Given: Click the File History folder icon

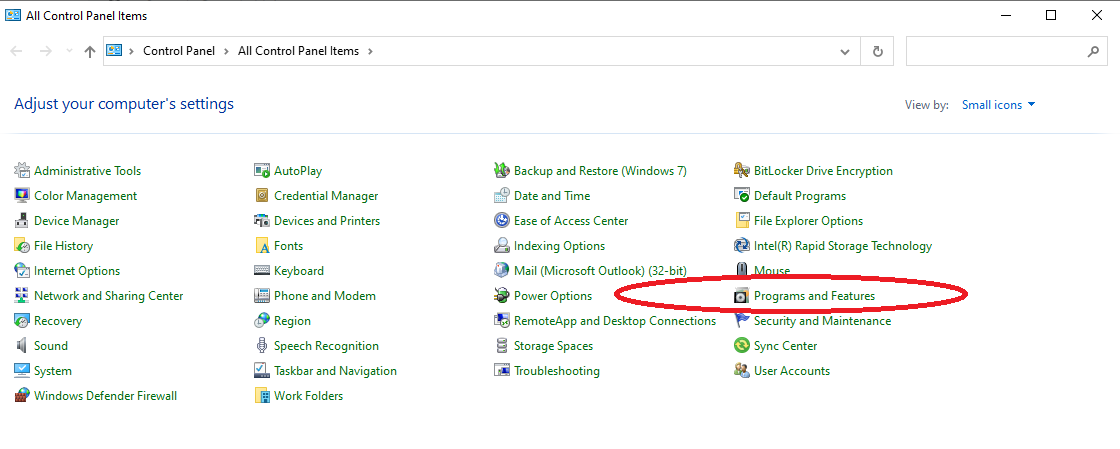Looking at the screenshot, I should (x=21, y=246).
